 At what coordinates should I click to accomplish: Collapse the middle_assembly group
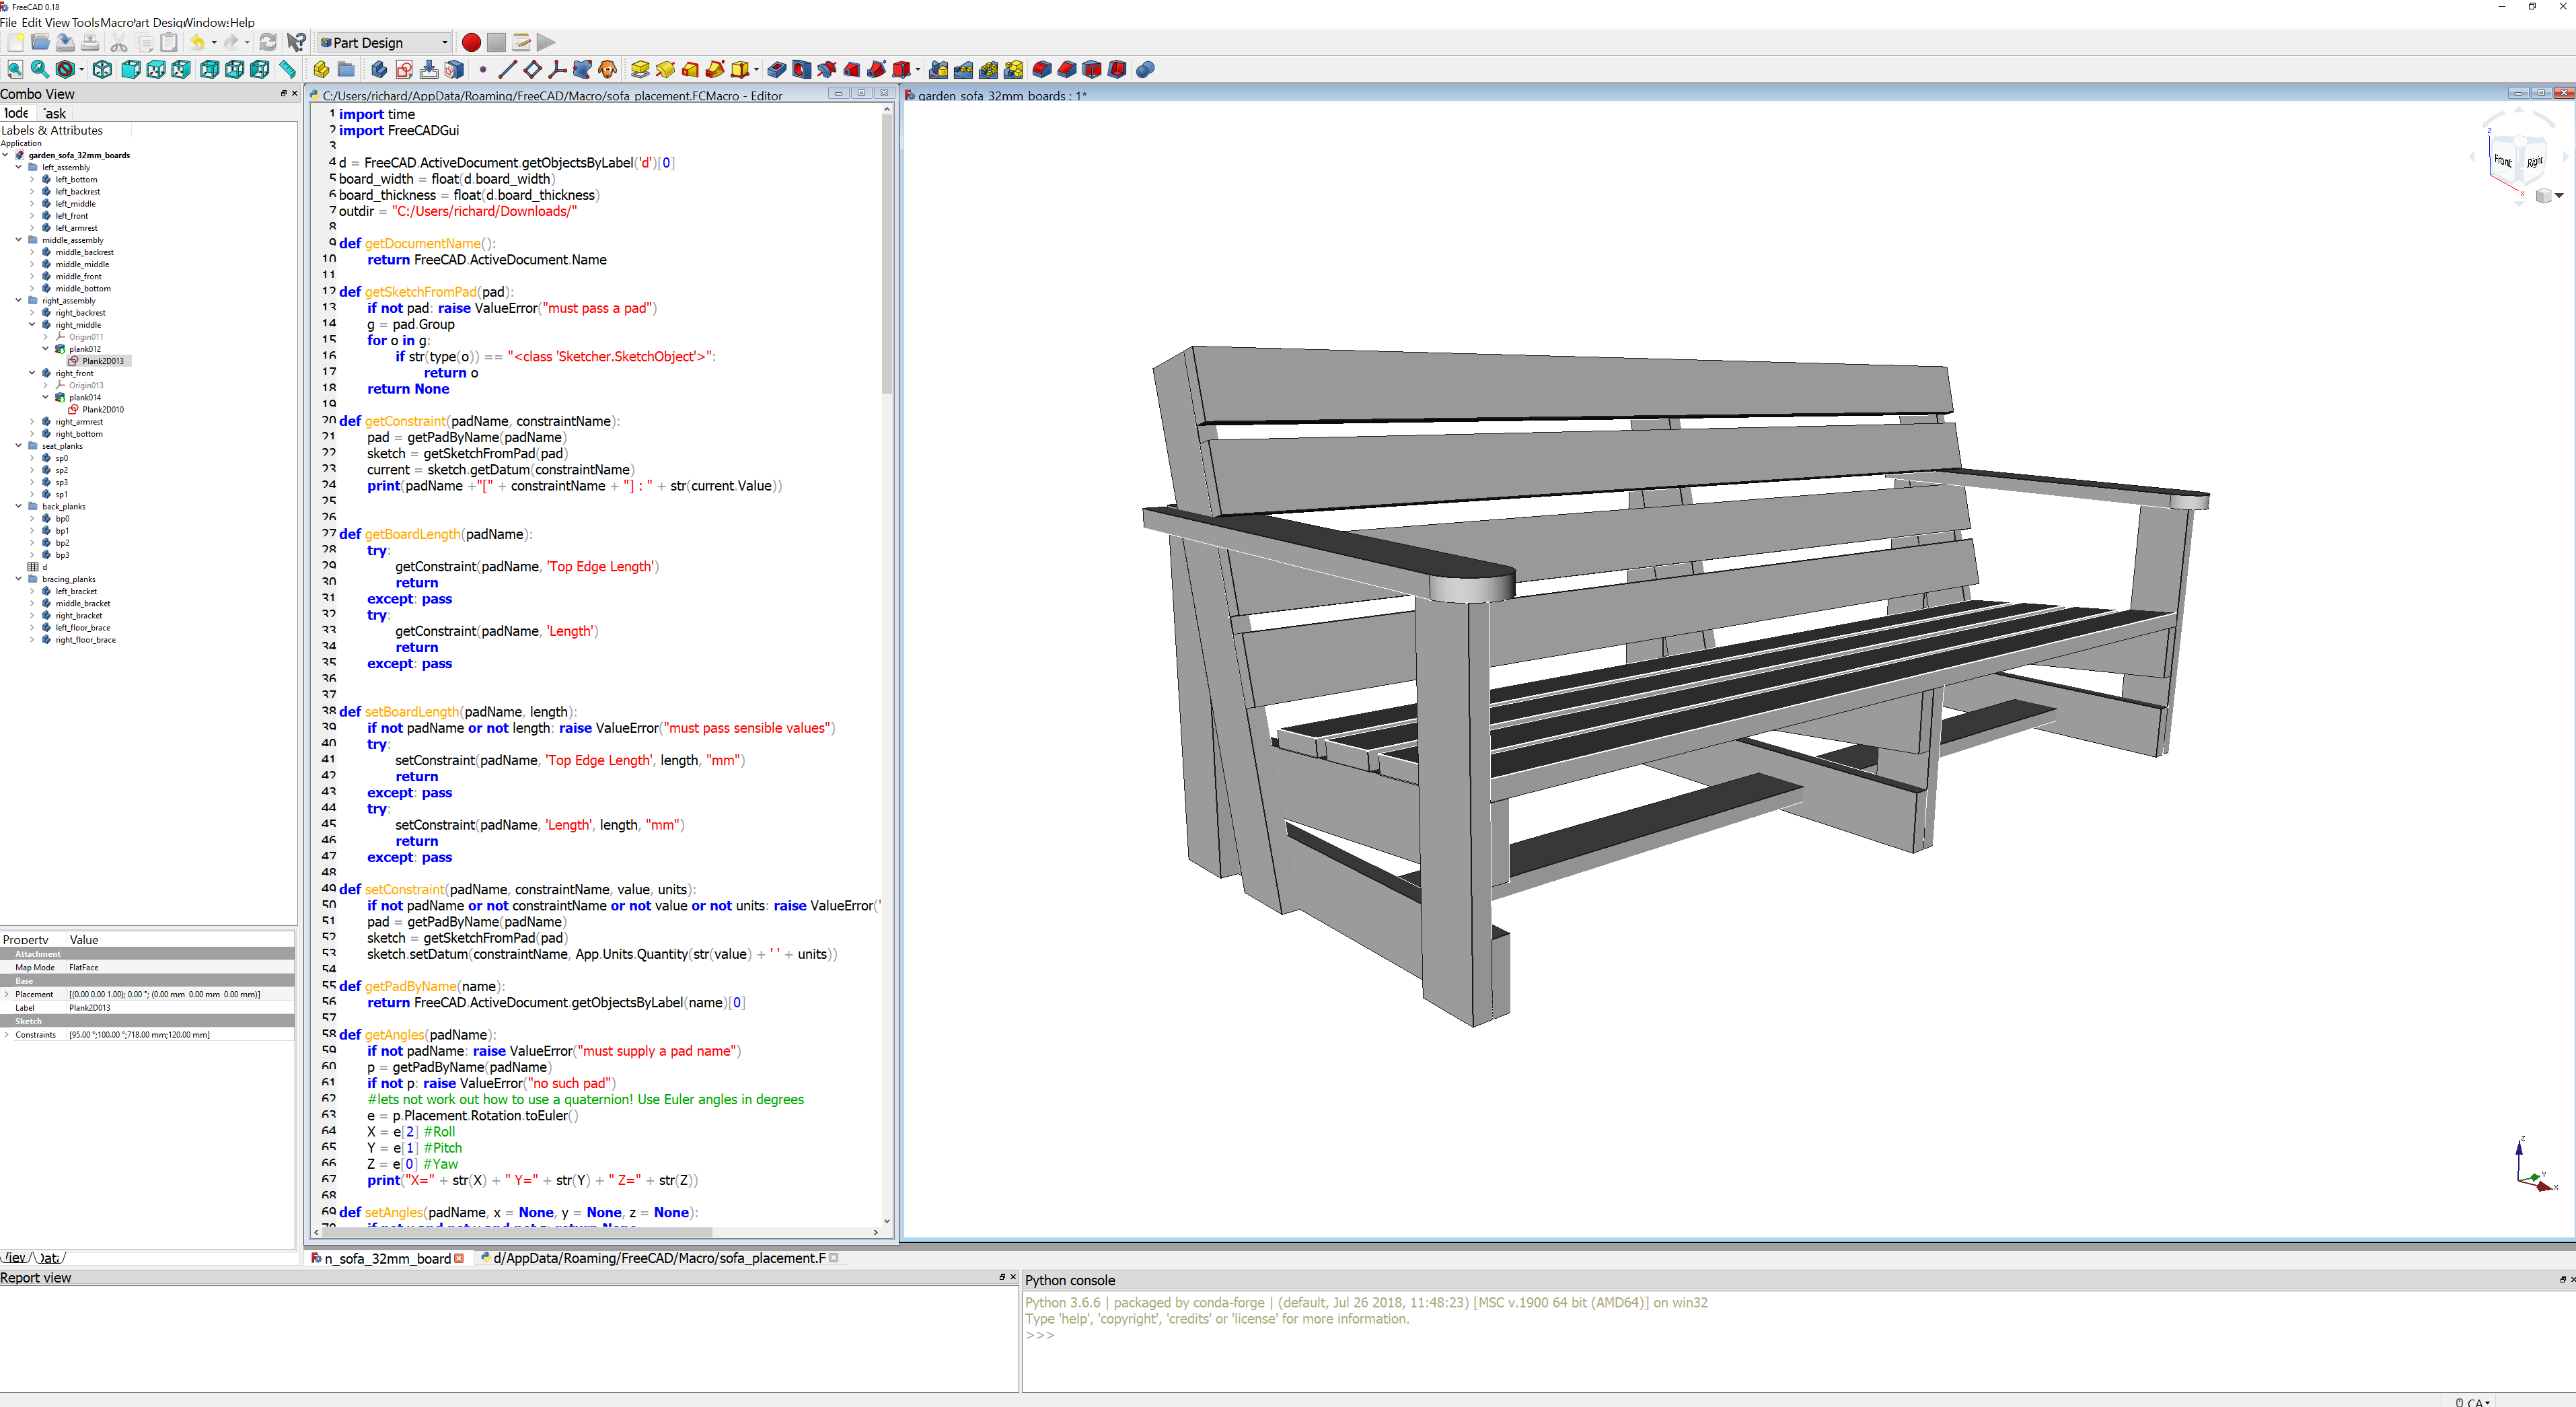click(x=19, y=240)
